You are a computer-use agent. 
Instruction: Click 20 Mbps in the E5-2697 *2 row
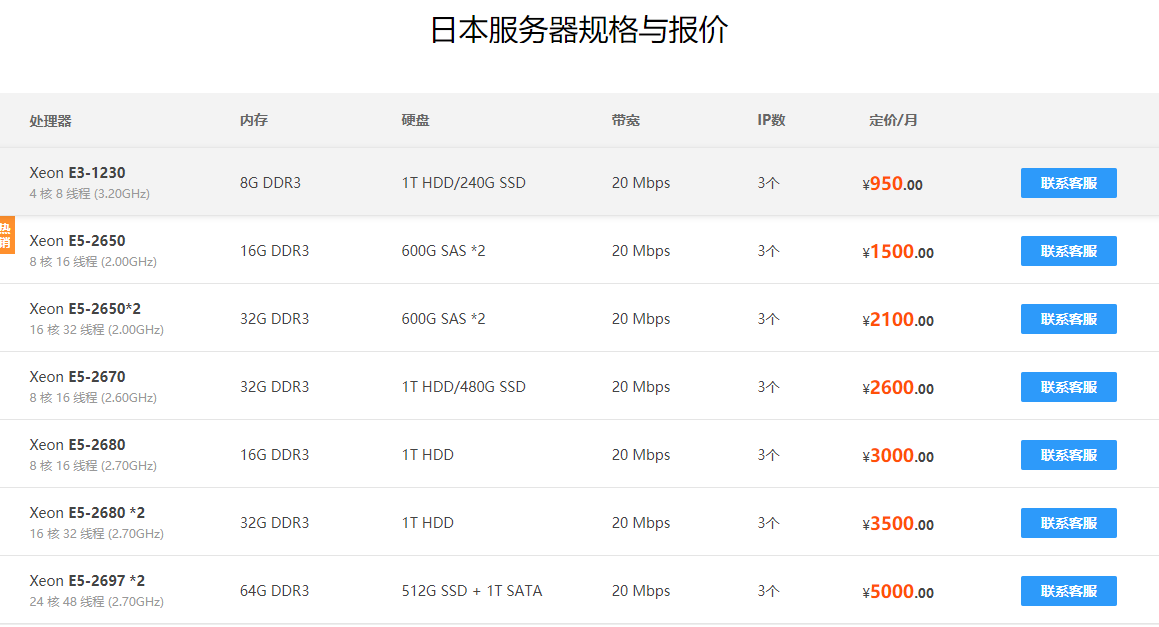click(641, 591)
